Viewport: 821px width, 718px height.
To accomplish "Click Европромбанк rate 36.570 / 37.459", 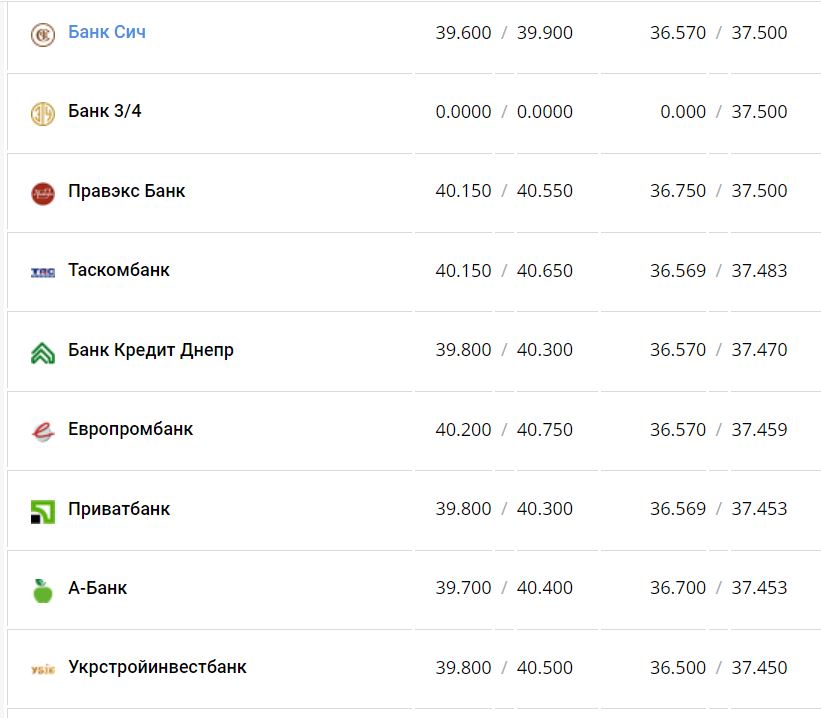I will point(718,429).
